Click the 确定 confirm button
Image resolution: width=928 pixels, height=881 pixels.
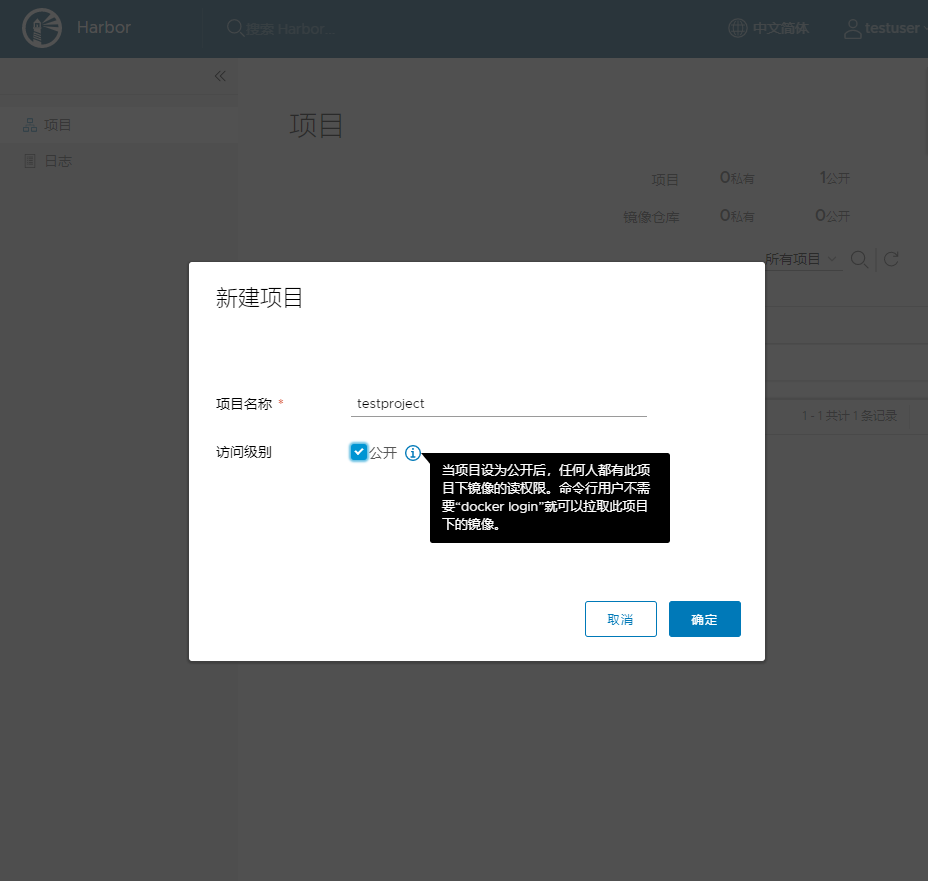pos(704,619)
